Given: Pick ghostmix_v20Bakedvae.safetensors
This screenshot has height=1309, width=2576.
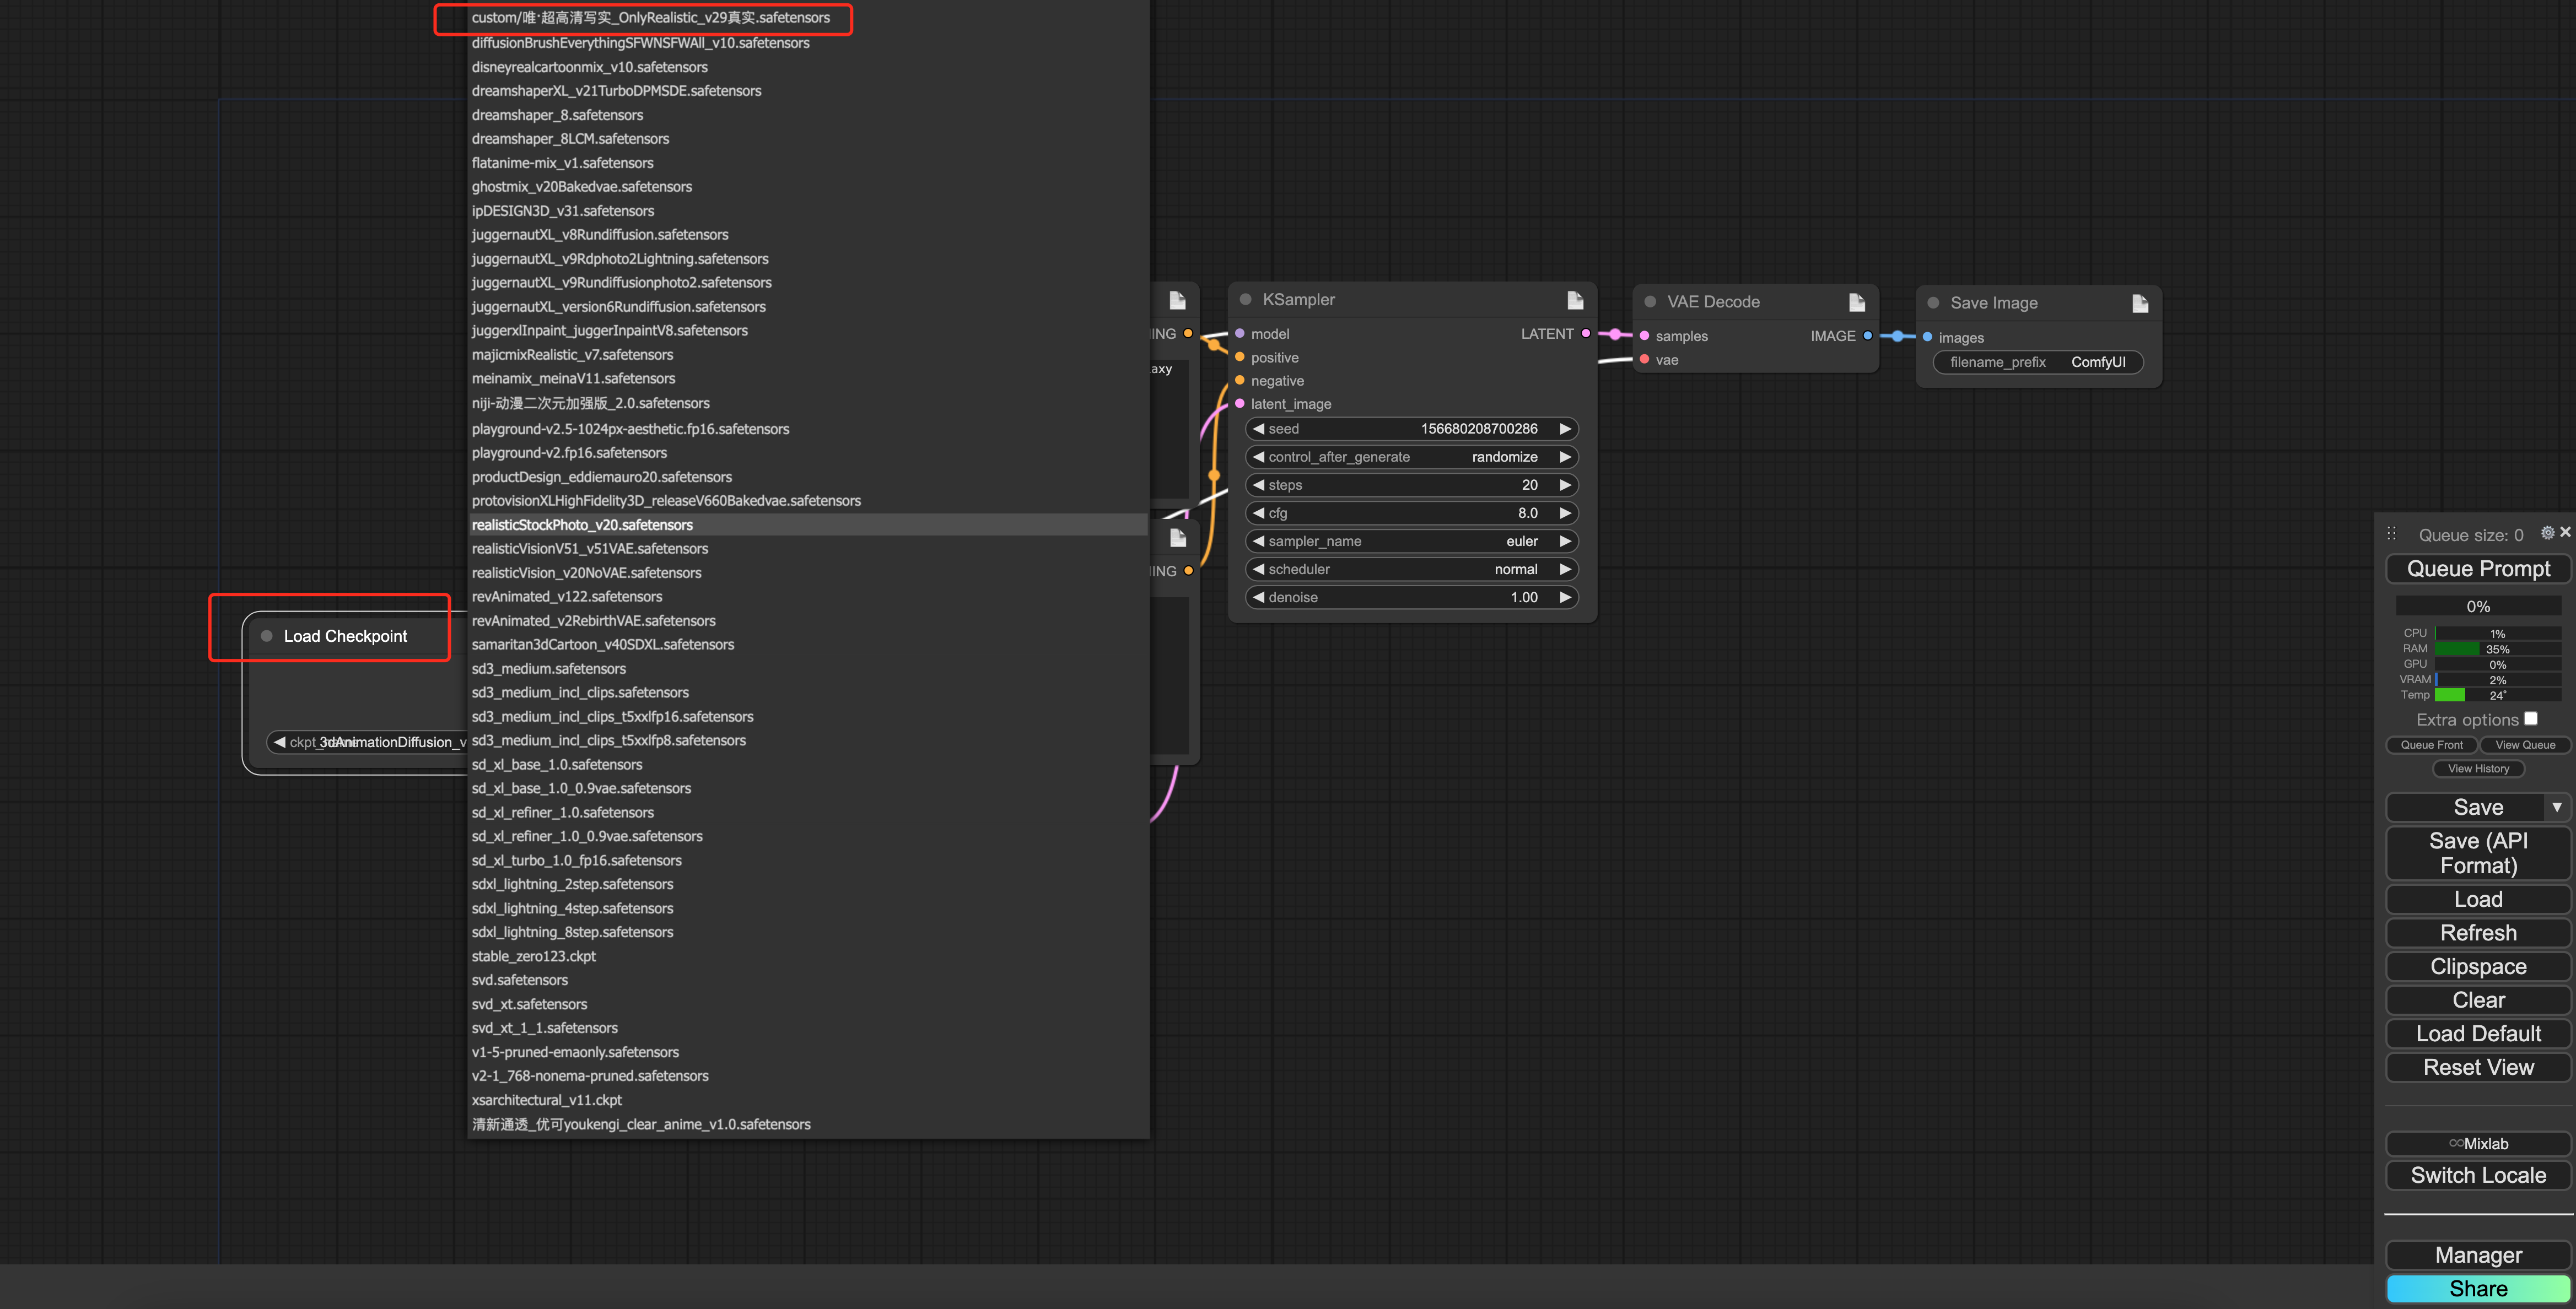Looking at the screenshot, I should (x=808, y=187).
